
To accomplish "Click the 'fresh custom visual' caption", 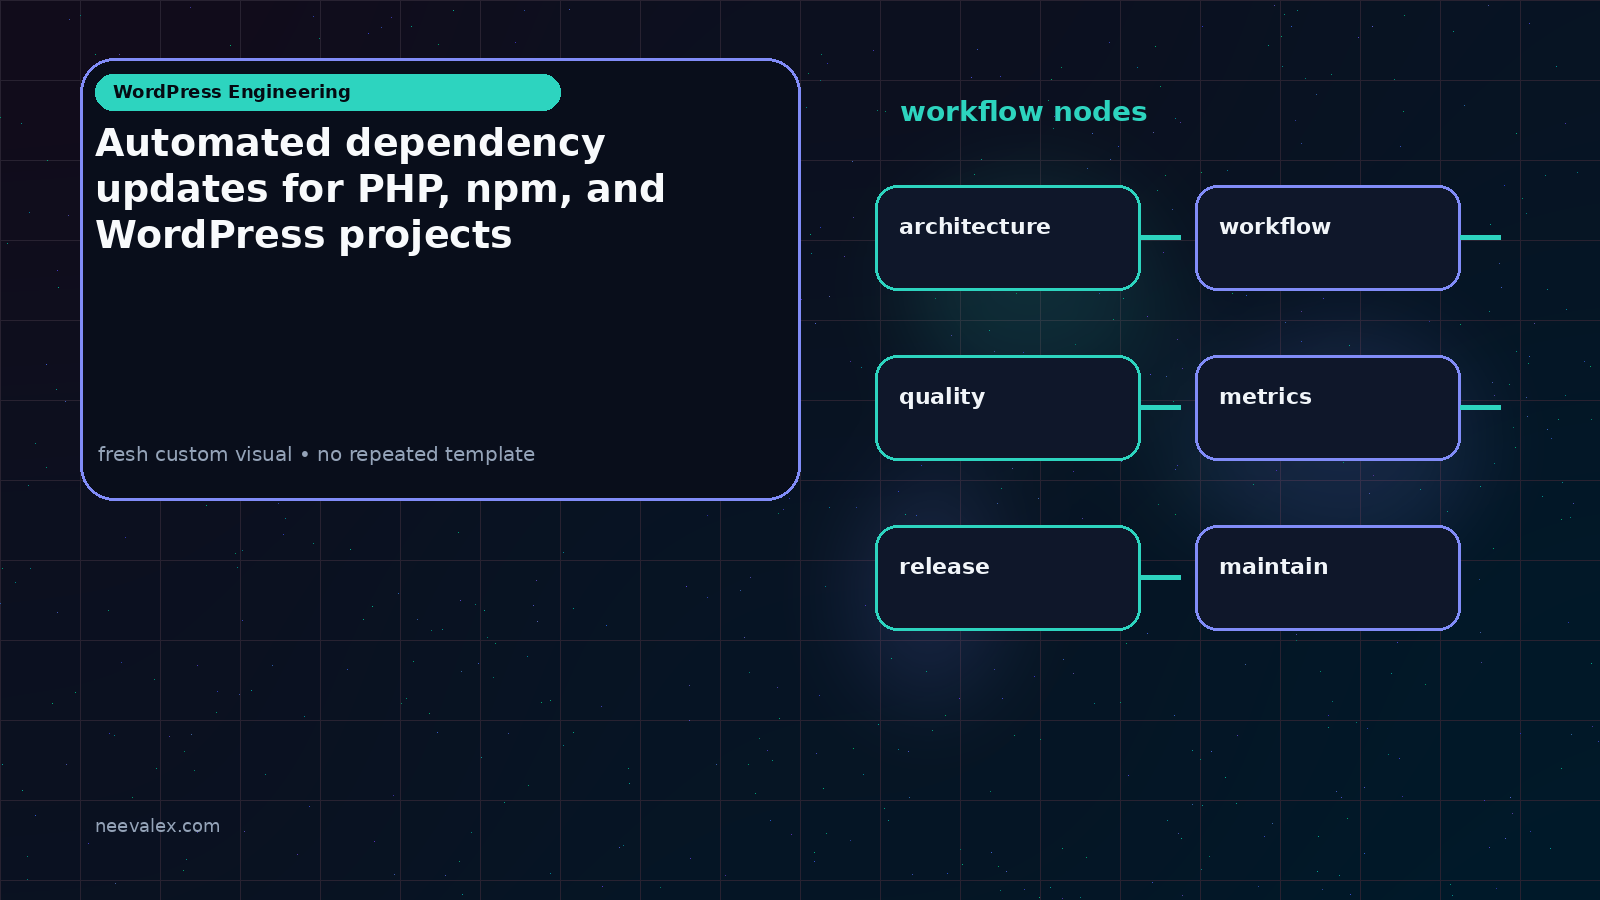I will pyautogui.click(x=316, y=454).
